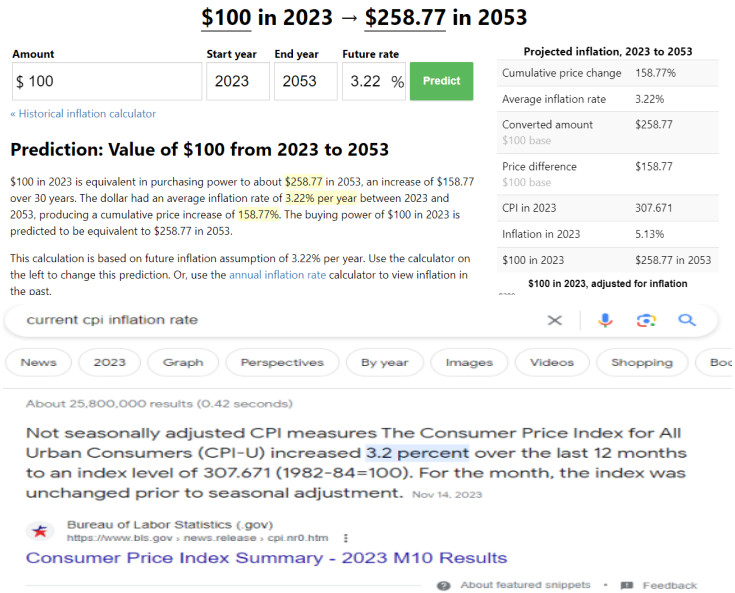735x593 pixels.
Task: Click 'Projected inflation, 2023 to 2053' heading
Action: (x=608, y=52)
